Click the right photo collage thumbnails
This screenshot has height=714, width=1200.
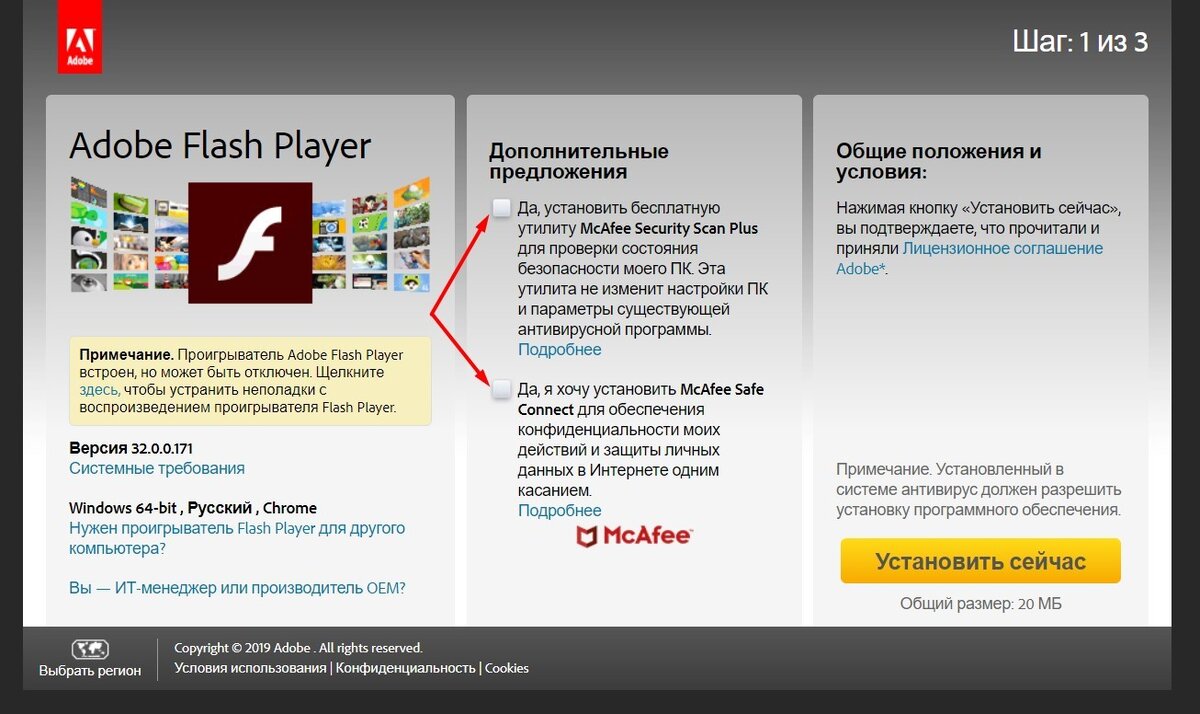click(x=371, y=236)
